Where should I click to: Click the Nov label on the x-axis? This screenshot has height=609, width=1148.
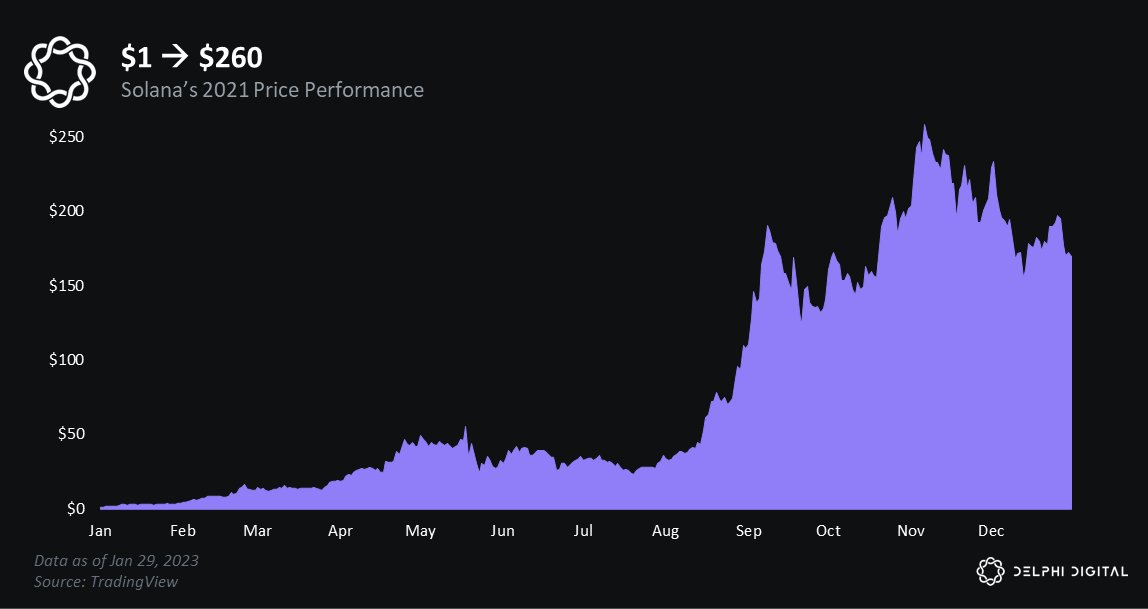pos(910,531)
